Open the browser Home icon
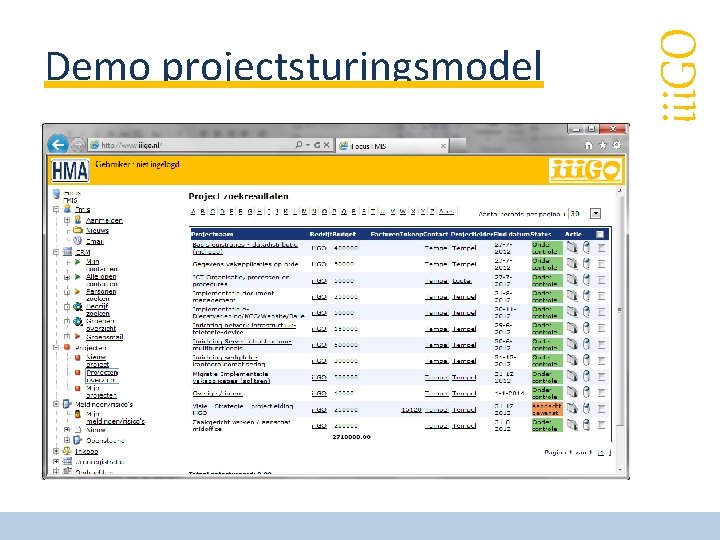The image size is (720, 540). coord(588,145)
